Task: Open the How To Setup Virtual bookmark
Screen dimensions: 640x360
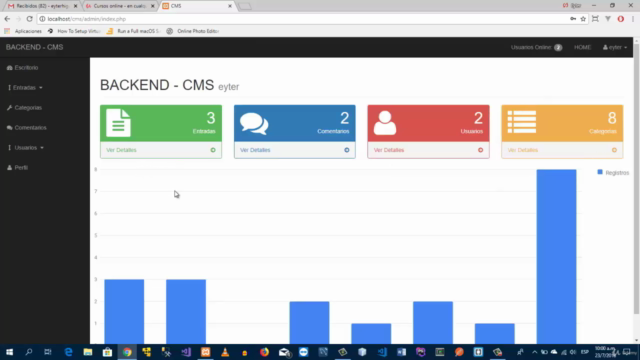Action: tap(74, 31)
